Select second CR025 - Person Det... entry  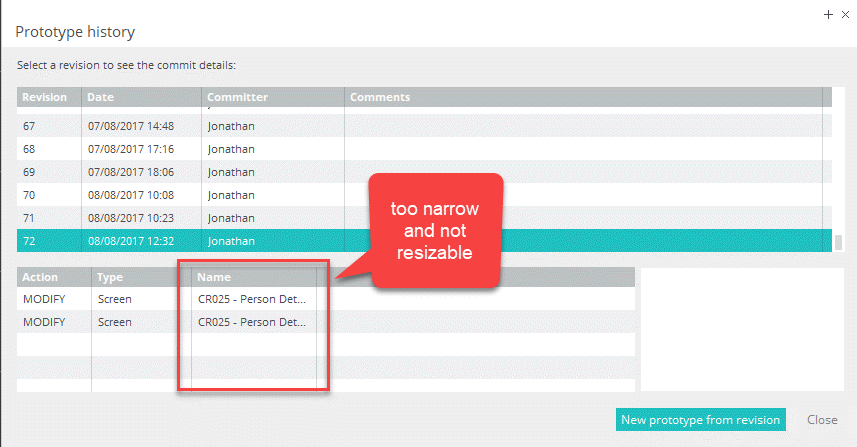tap(252, 322)
